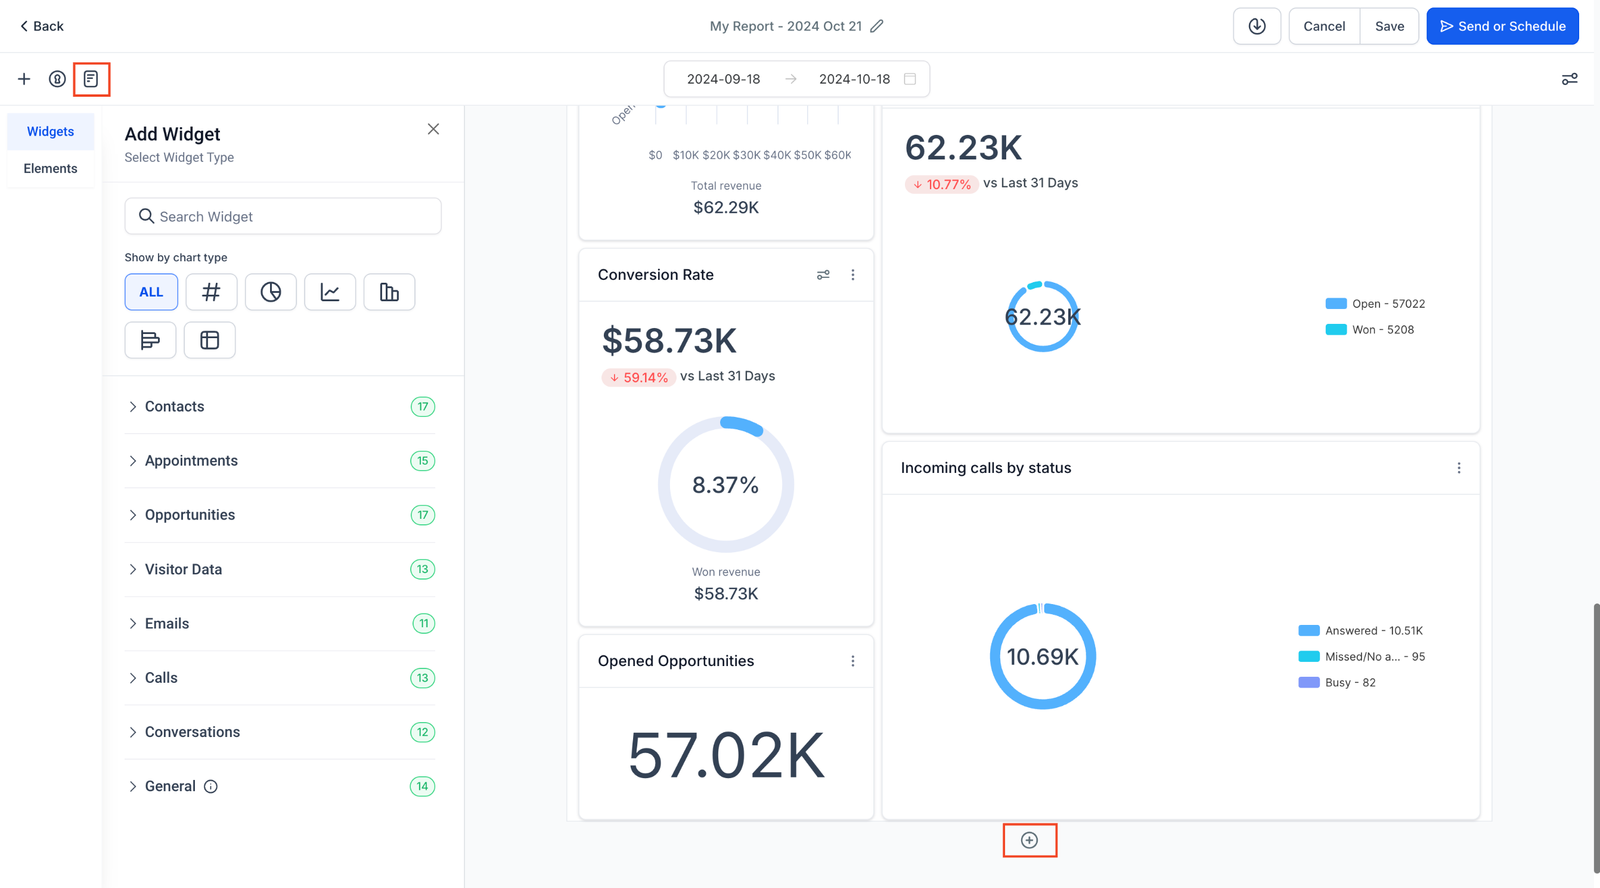The height and width of the screenshot is (888, 1600).
Task: Expand the Calls widget category
Action: 161,678
